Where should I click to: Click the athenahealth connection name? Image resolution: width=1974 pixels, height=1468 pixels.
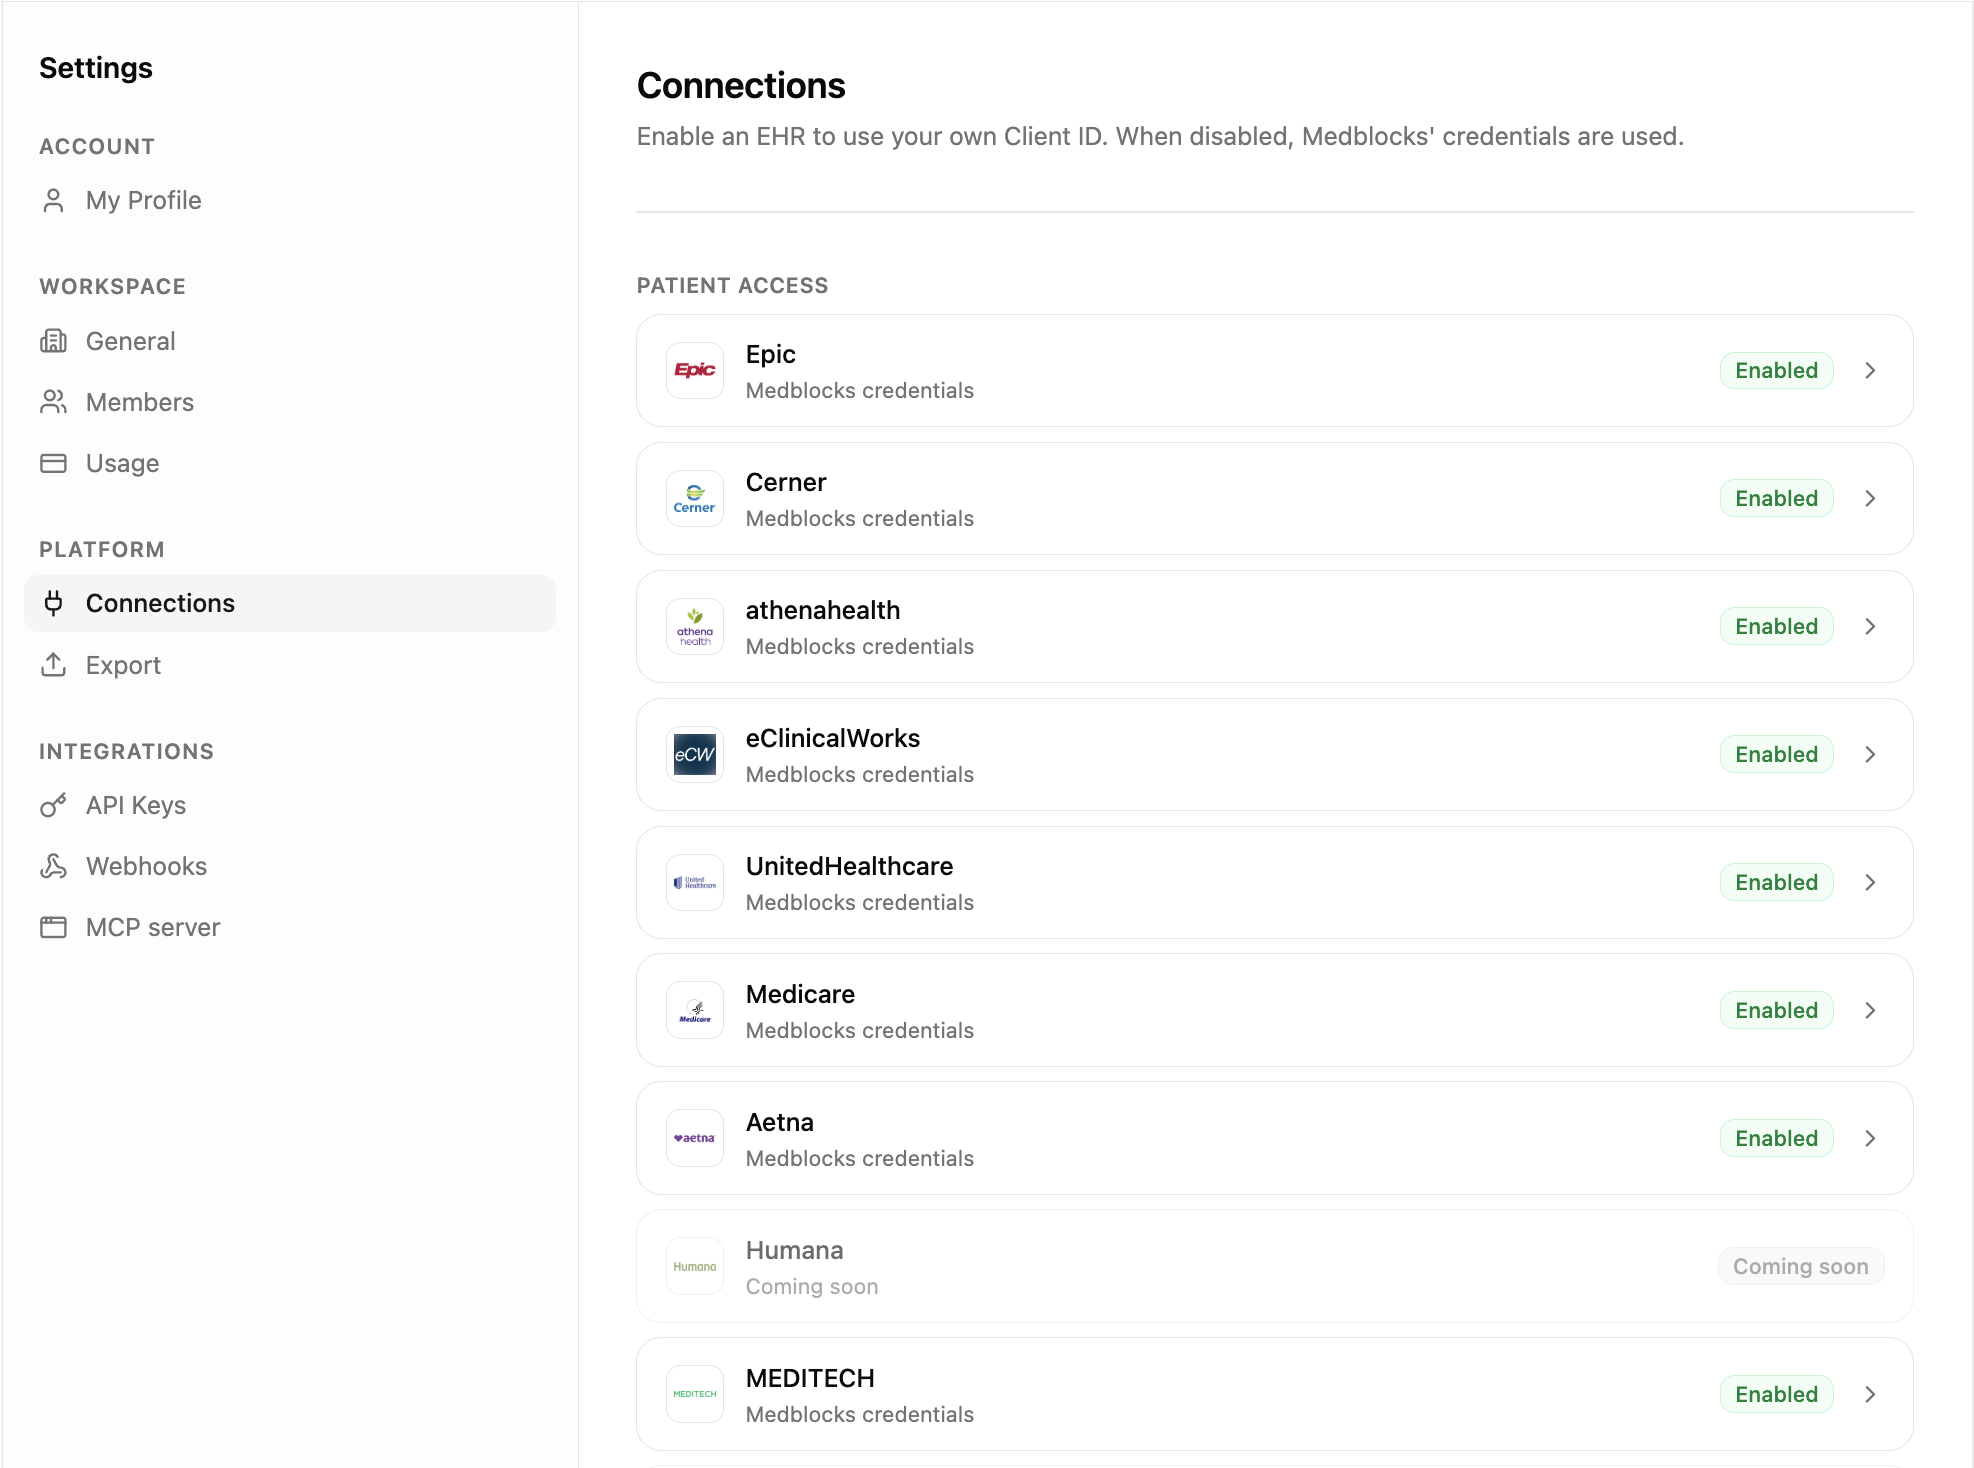[823, 610]
